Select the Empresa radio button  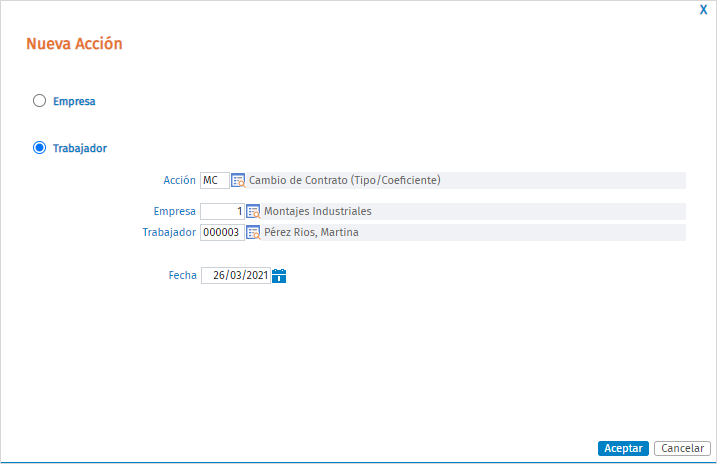coord(39,101)
